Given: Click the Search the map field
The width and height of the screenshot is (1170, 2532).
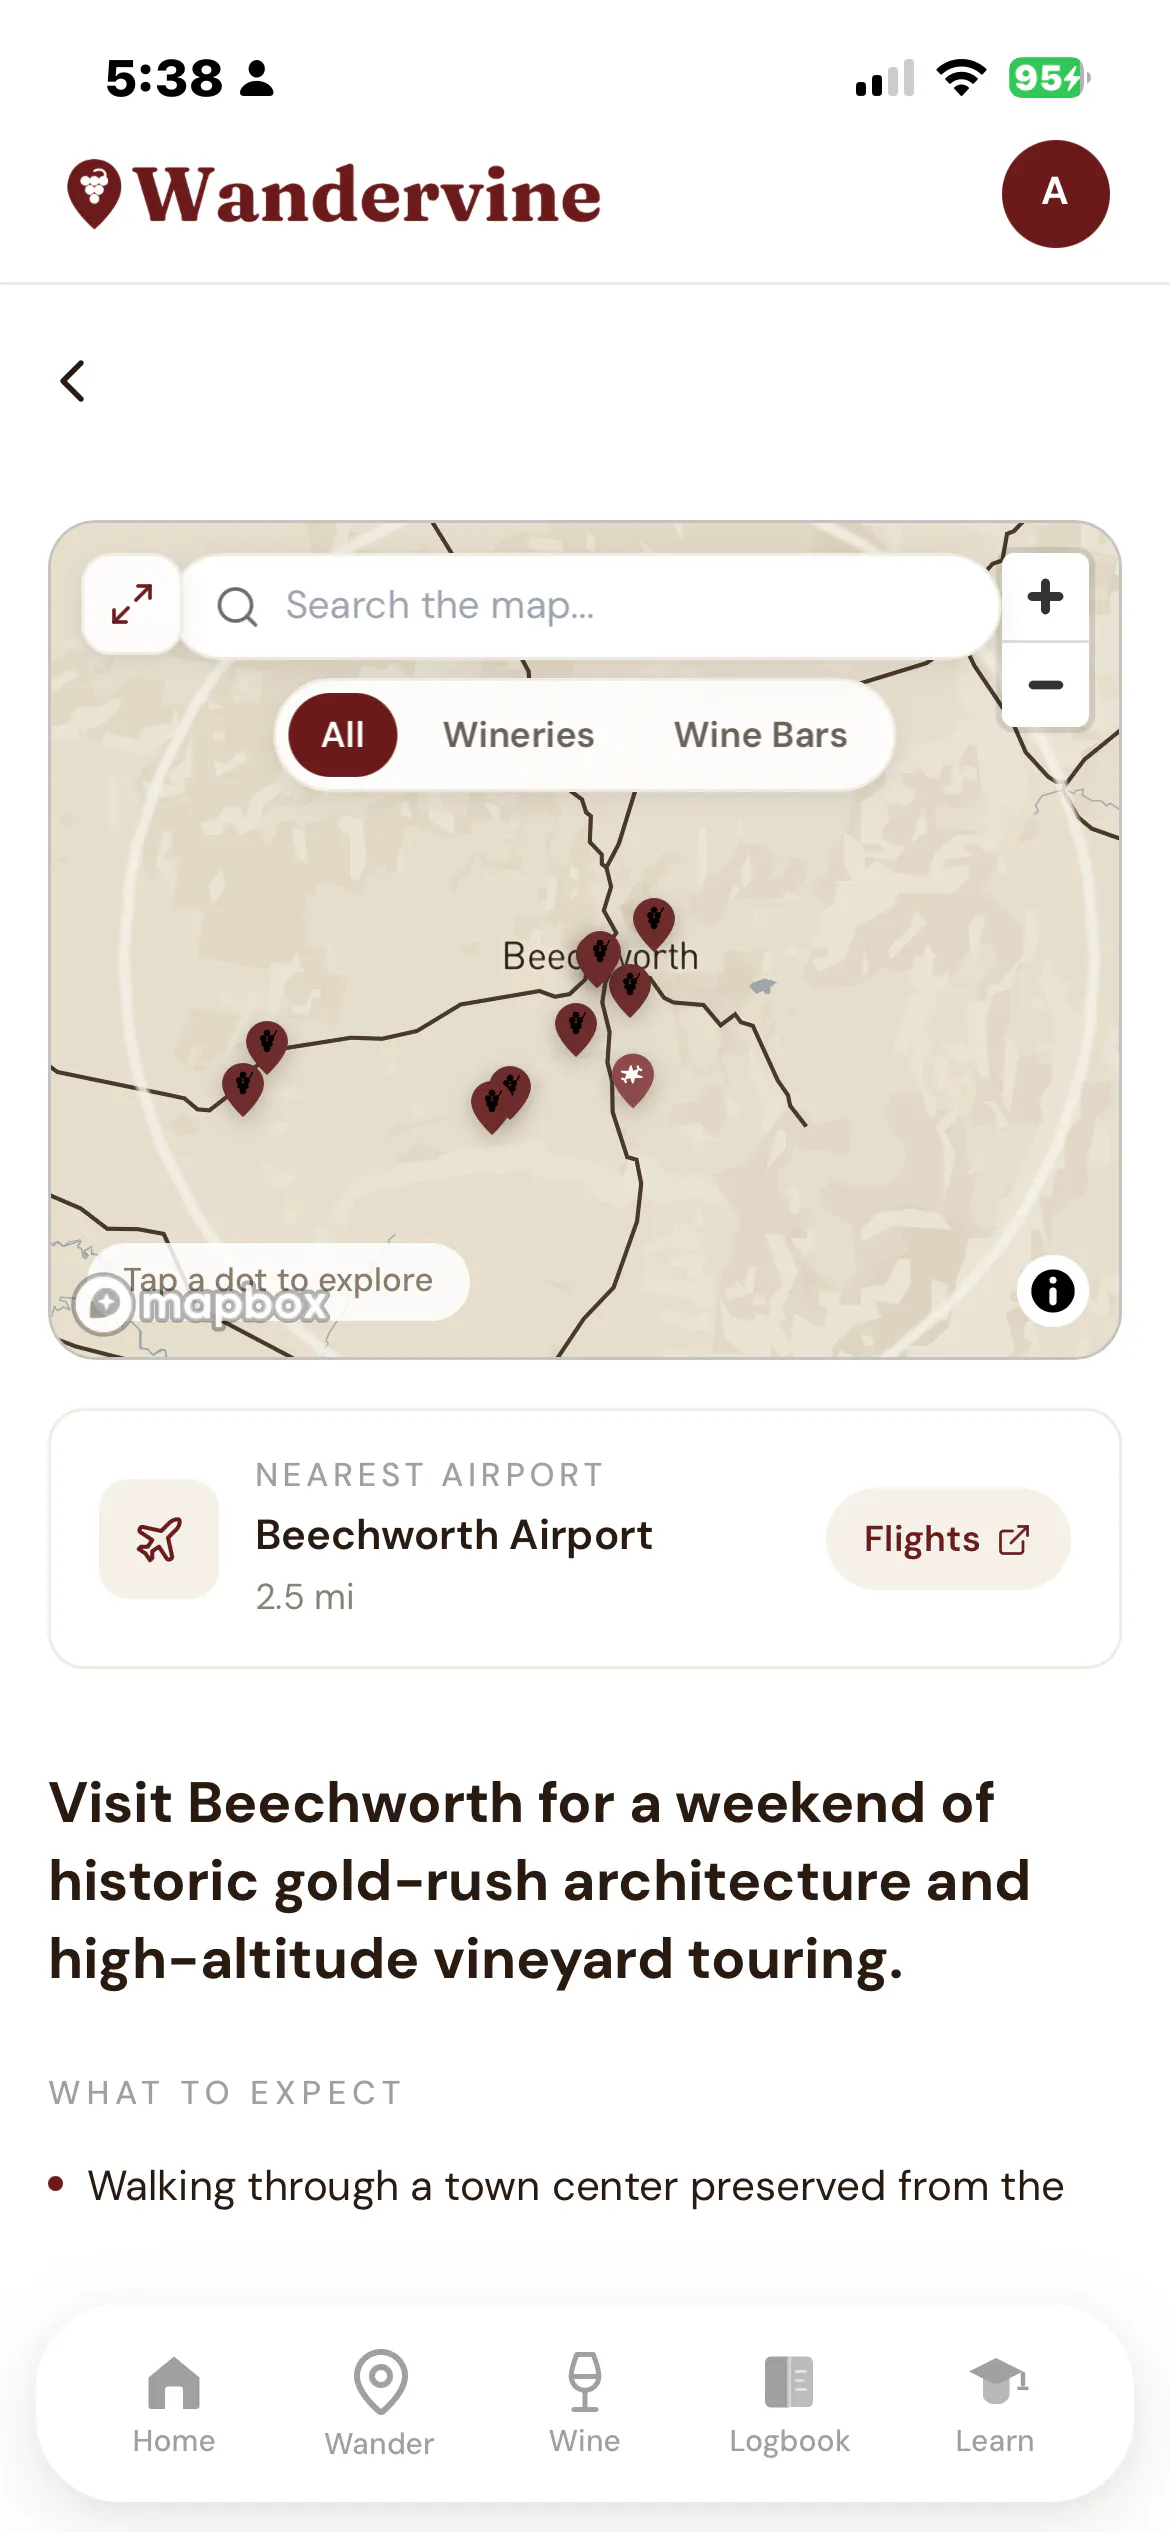Looking at the screenshot, I should [x=590, y=605].
